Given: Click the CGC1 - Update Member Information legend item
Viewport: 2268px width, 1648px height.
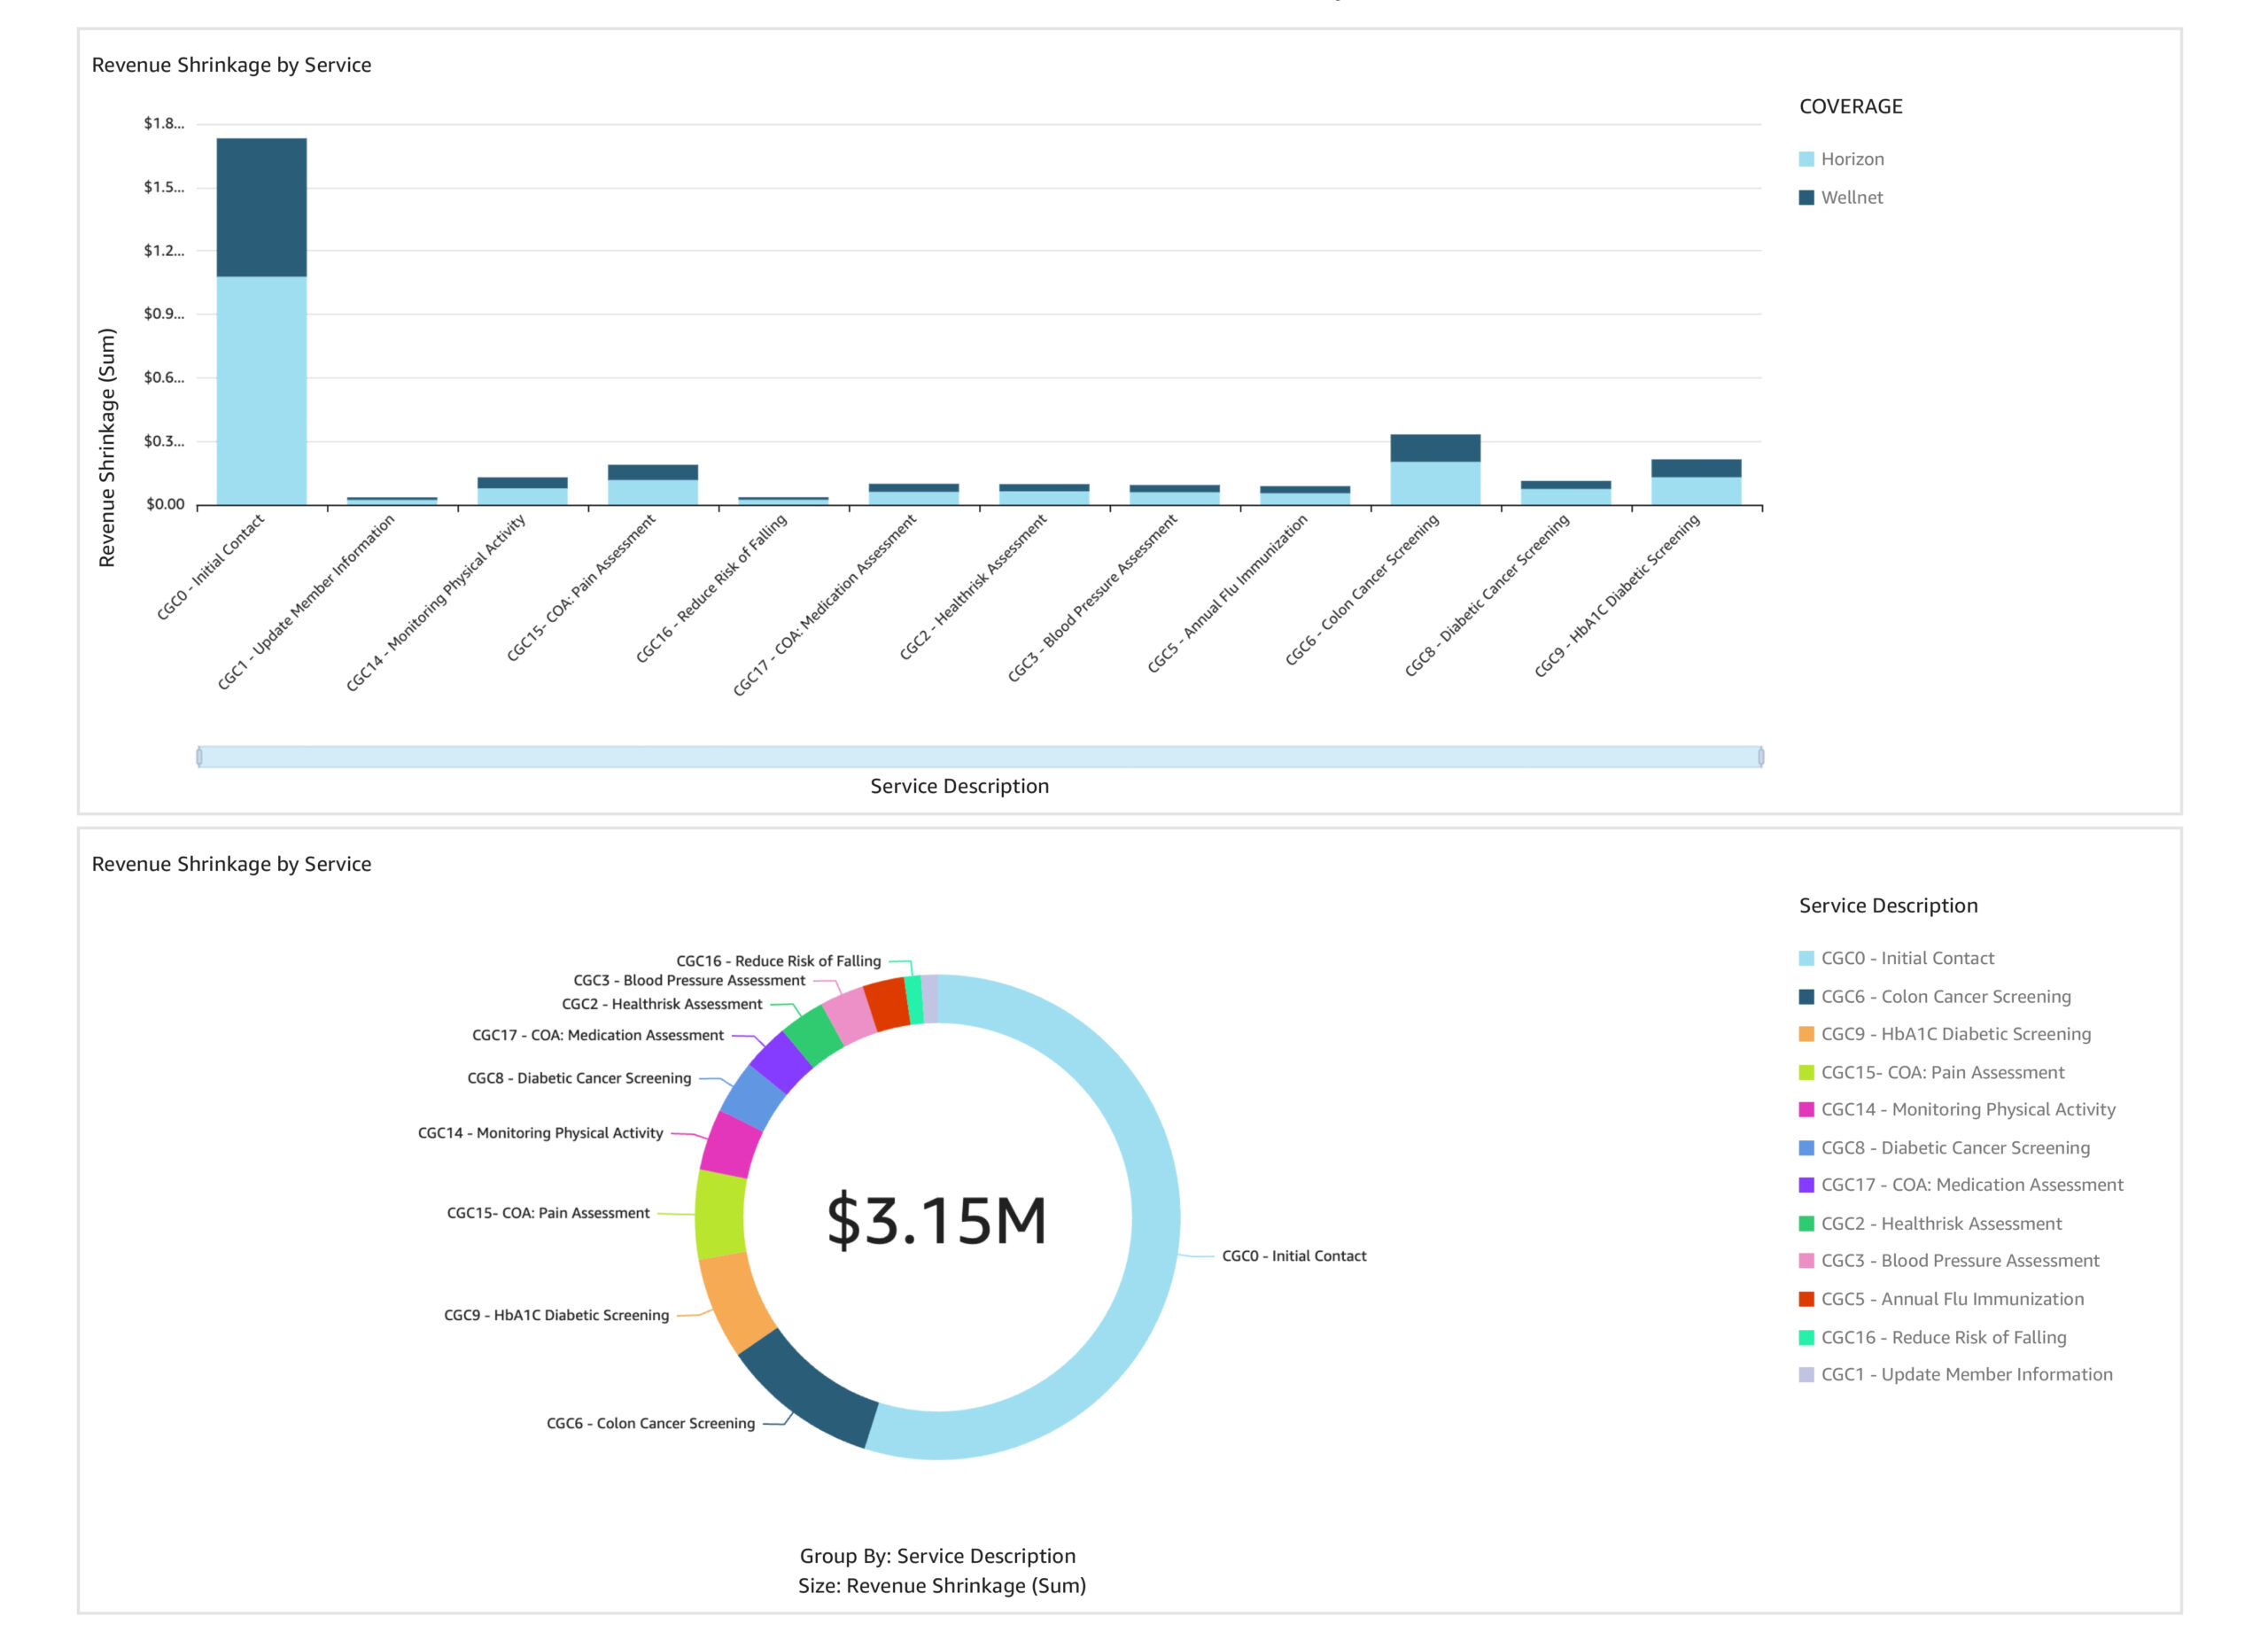Looking at the screenshot, I should point(1966,1375).
